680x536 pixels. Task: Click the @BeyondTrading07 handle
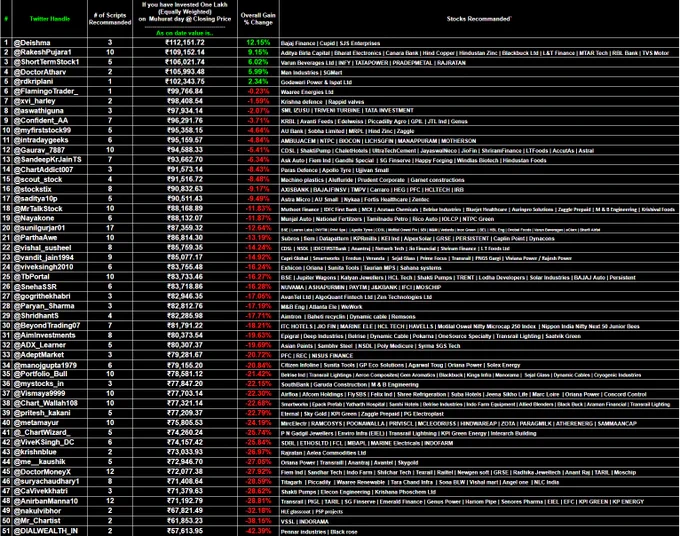pyautogui.click(x=47, y=326)
